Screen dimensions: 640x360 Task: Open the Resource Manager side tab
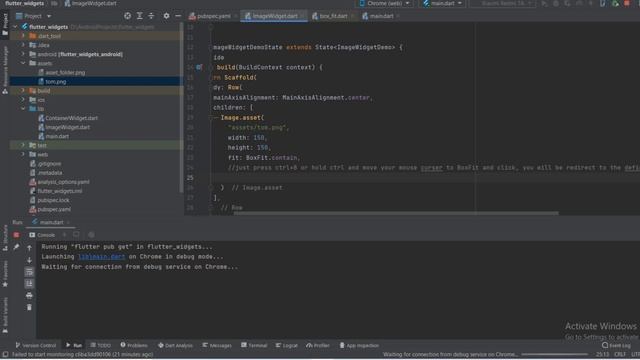(5, 69)
